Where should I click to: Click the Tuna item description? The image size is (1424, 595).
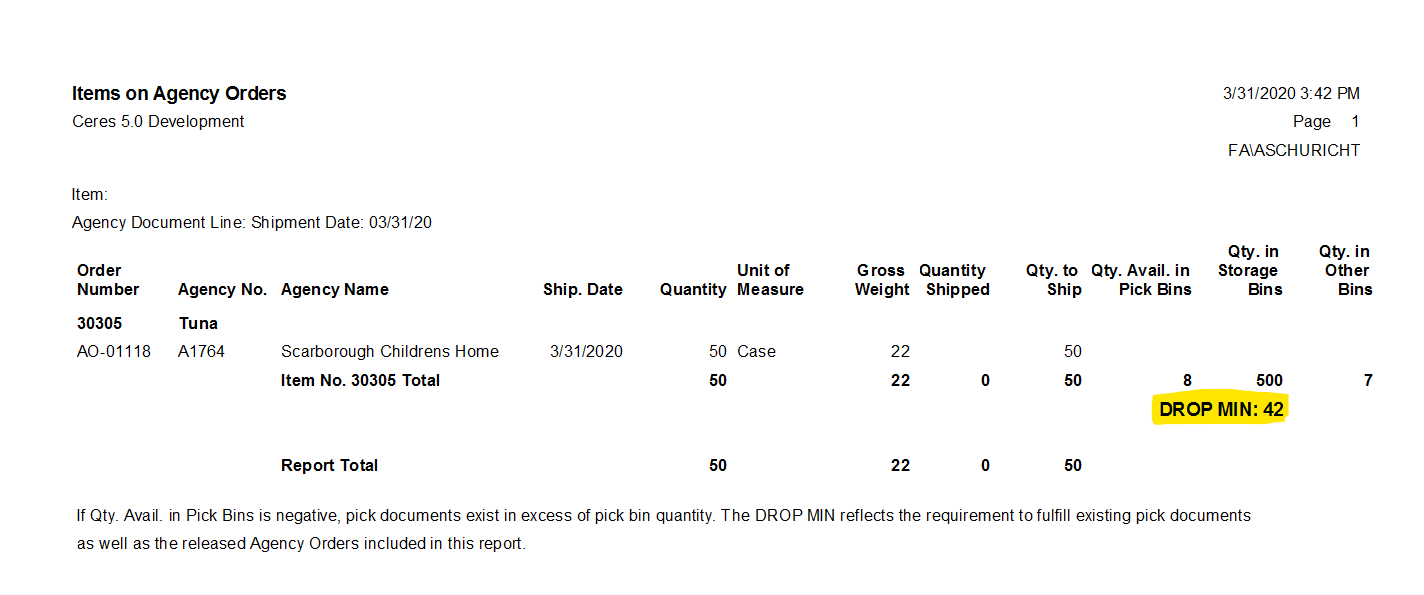coord(198,324)
